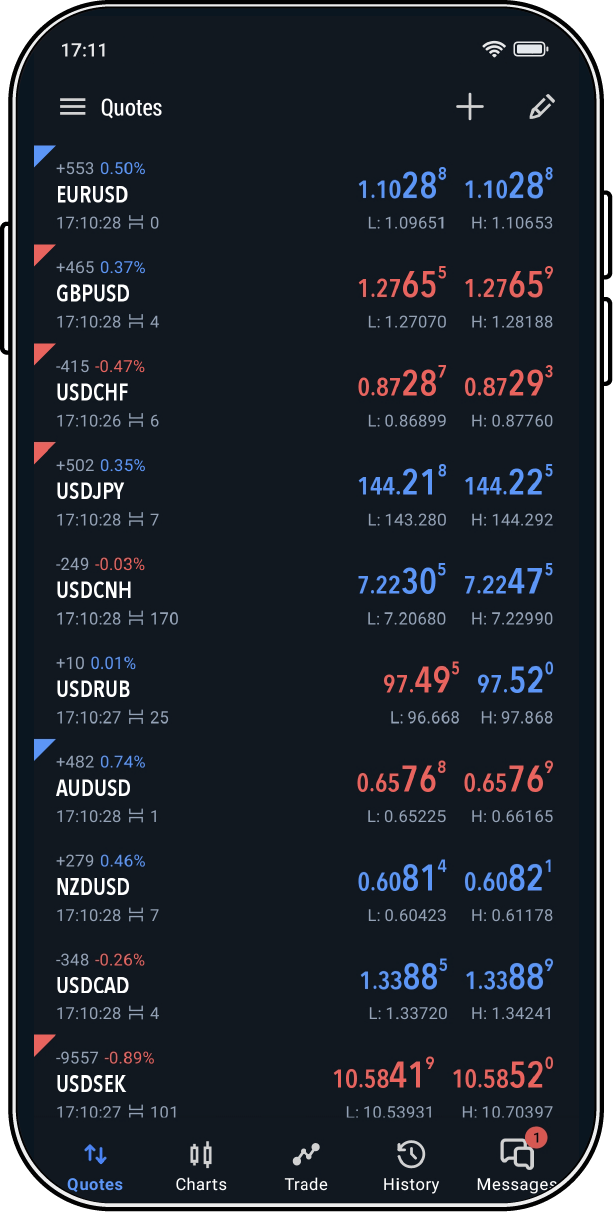Image resolution: width=613 pixels, height=1227 pixels.
Task: Switch to the Trade tab
Action: click(x=306, y=1167)
